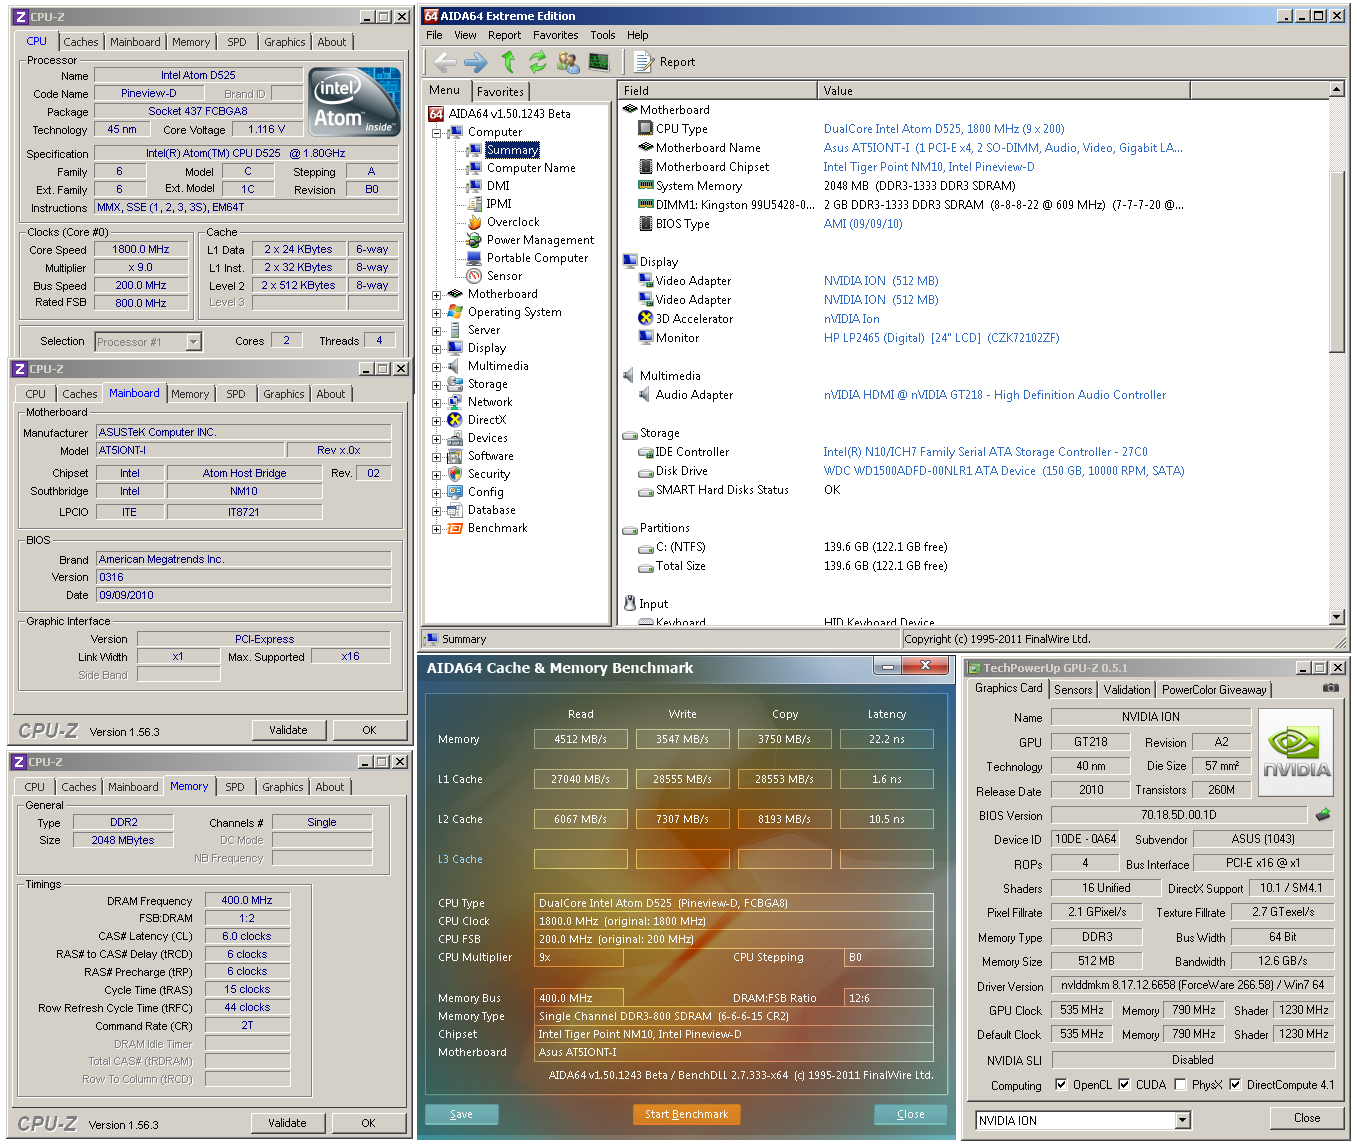Click the AIDA64 v1.50.1243 Beta root icon
The width and height of the screenshot is (1357, 1147).
tap(436, 114)
